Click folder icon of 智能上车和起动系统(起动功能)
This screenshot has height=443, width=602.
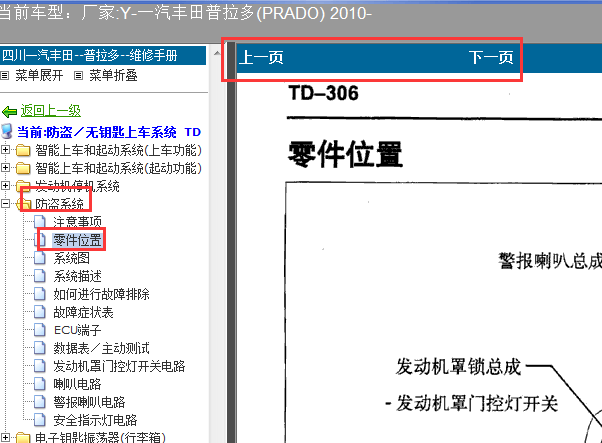tap(23, 168)
